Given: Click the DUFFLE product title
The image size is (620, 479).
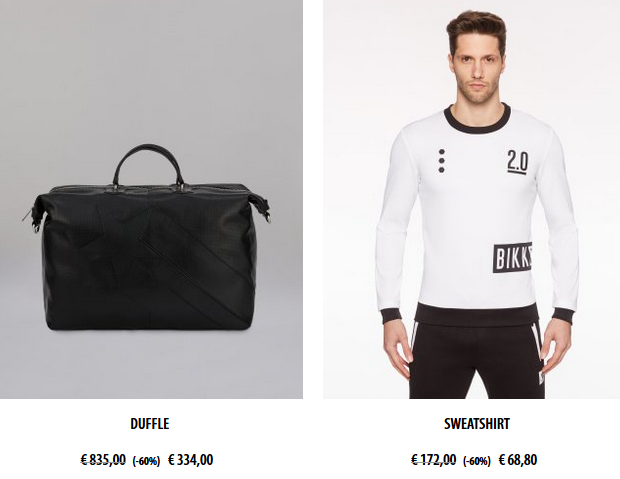Looking at the screenshot, I should [x=150, y=424].
